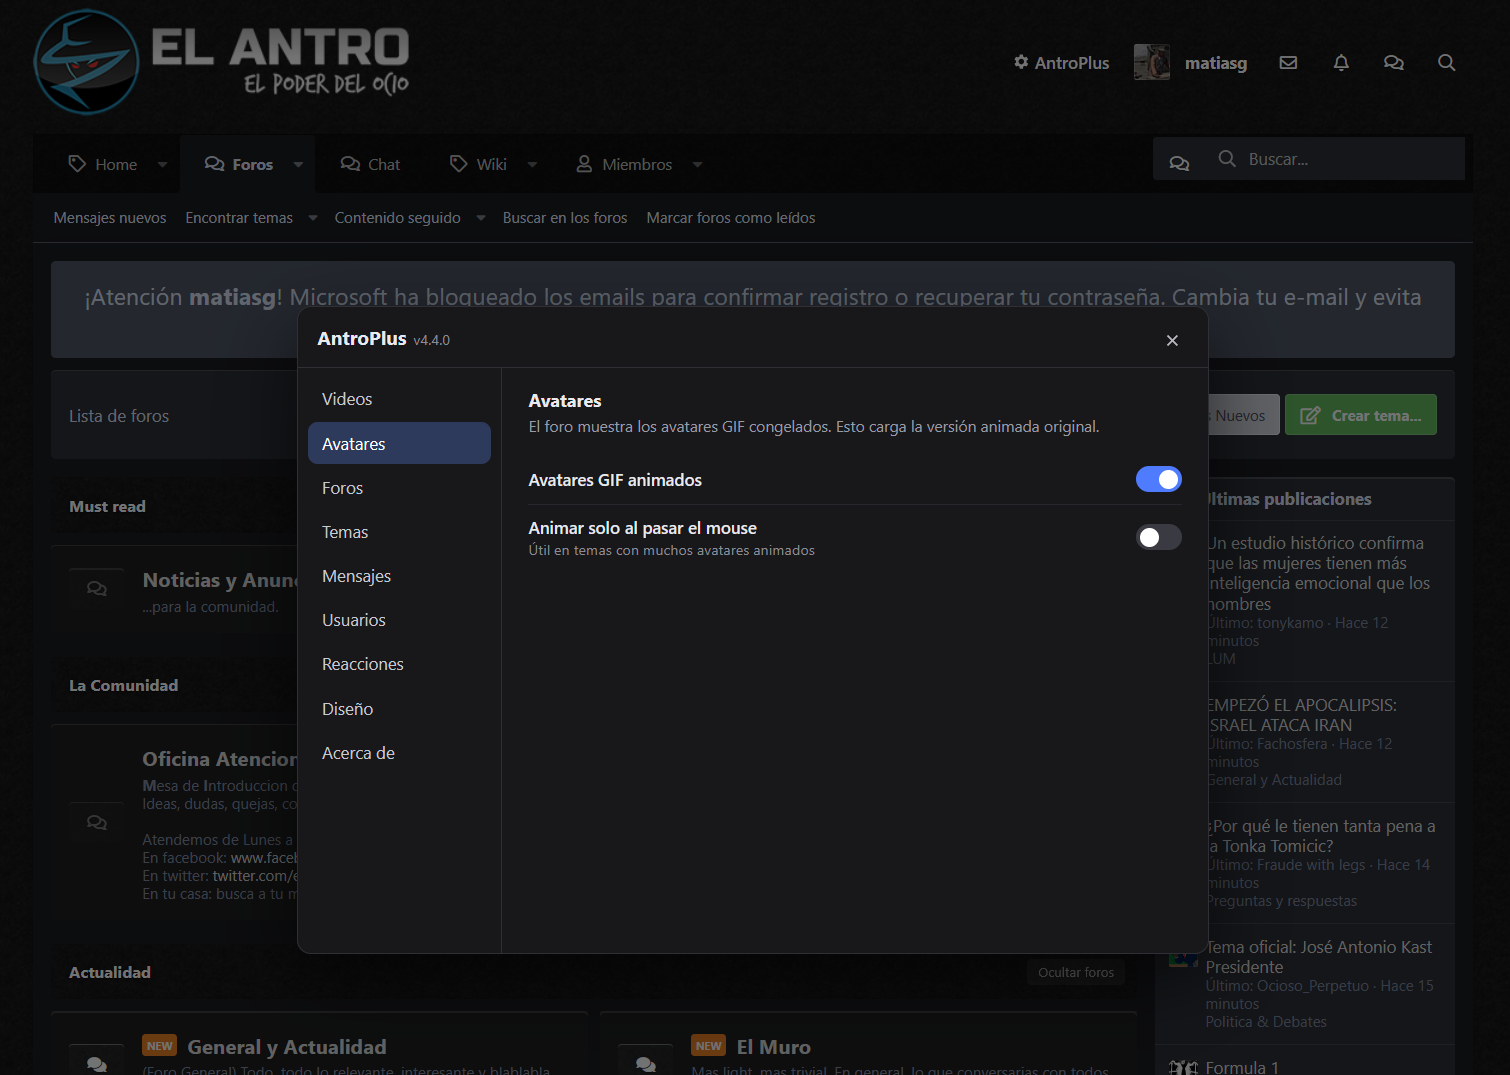
Task: Open the Usuarios settings tab
Action: coord(399,620)
